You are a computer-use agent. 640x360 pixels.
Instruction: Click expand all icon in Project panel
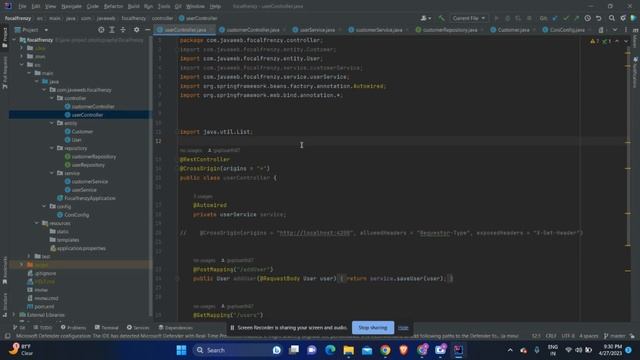tap(112, 30)
